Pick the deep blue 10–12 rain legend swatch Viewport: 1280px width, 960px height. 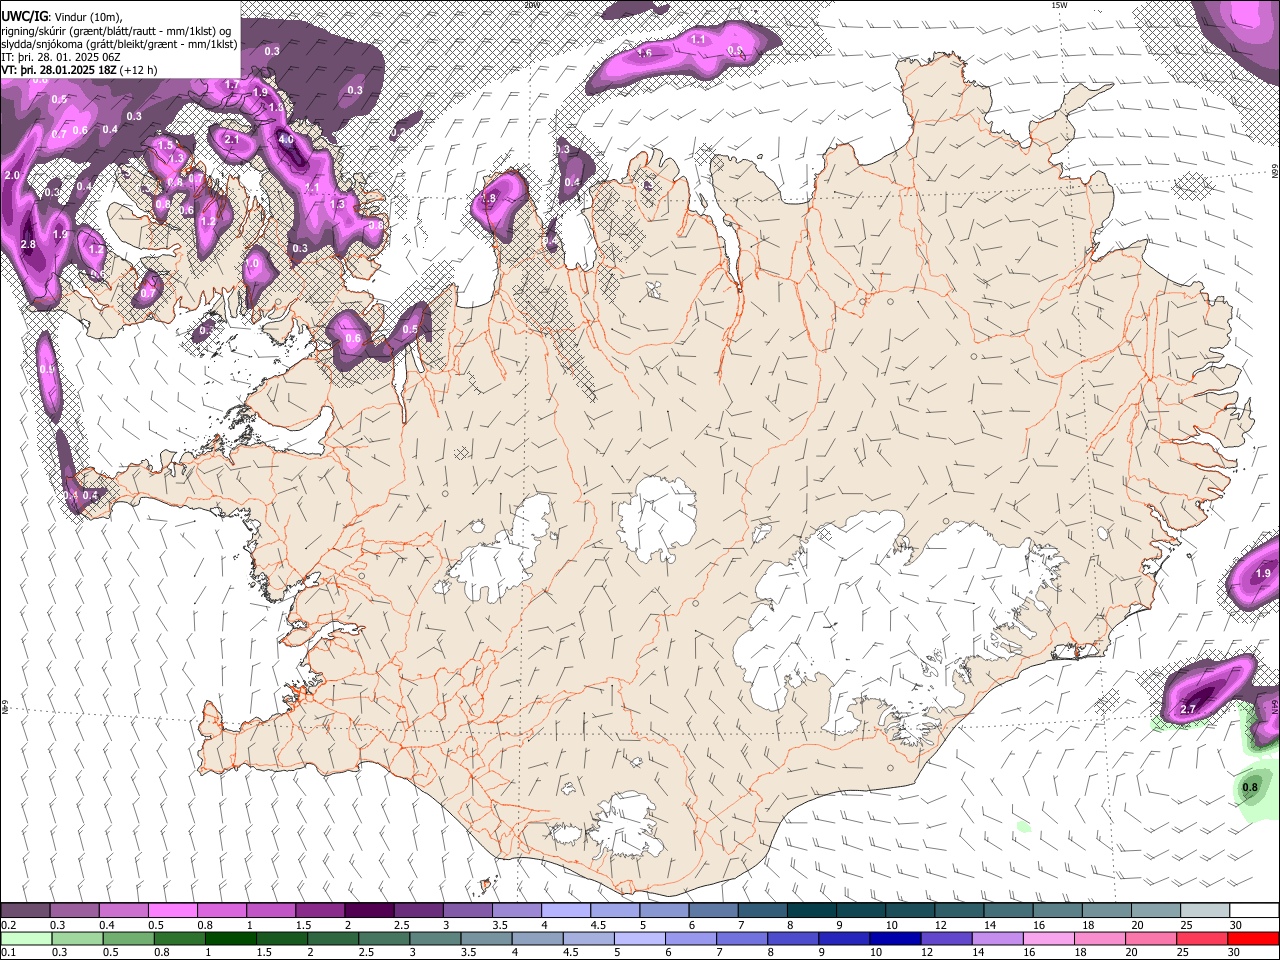(x=894, y=938)
